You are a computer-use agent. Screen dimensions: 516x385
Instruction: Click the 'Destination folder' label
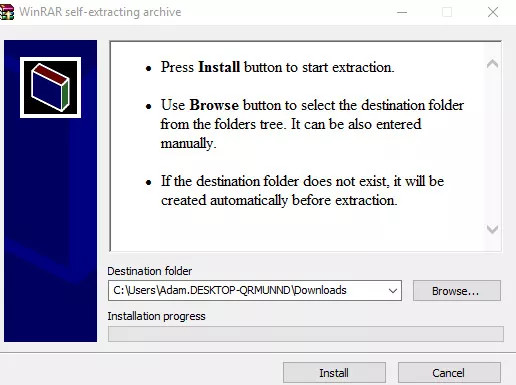coord(150,271)
